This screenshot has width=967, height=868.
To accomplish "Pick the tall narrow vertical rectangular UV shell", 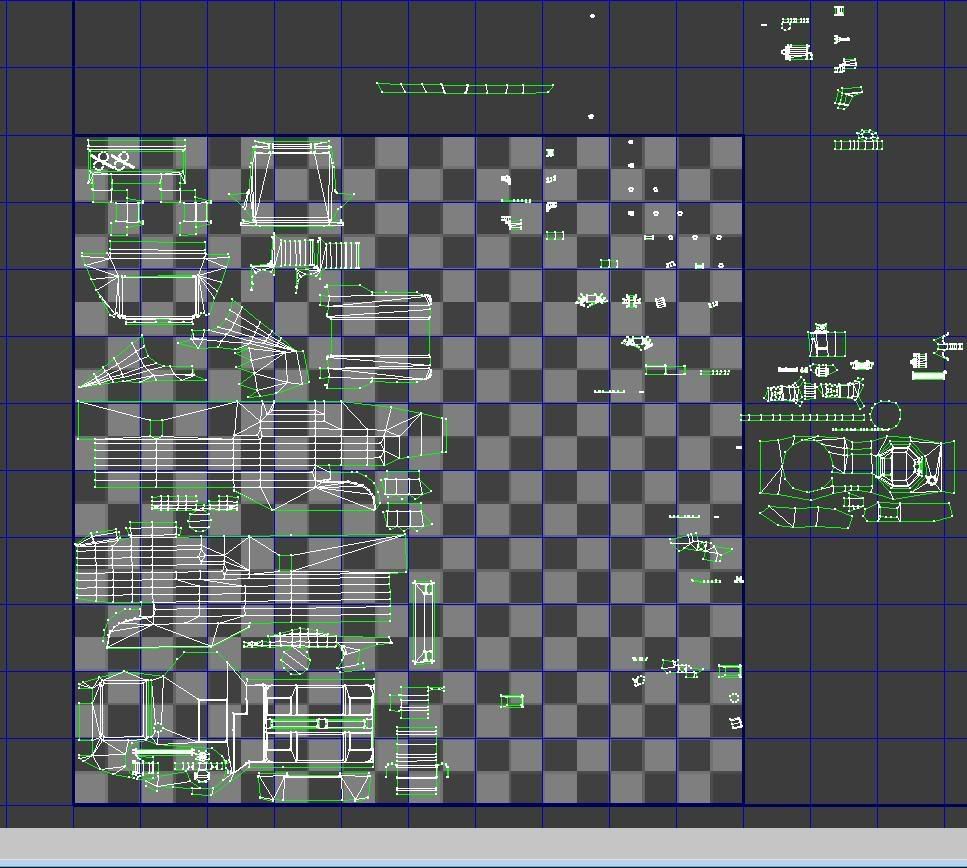I will [424, 622].
